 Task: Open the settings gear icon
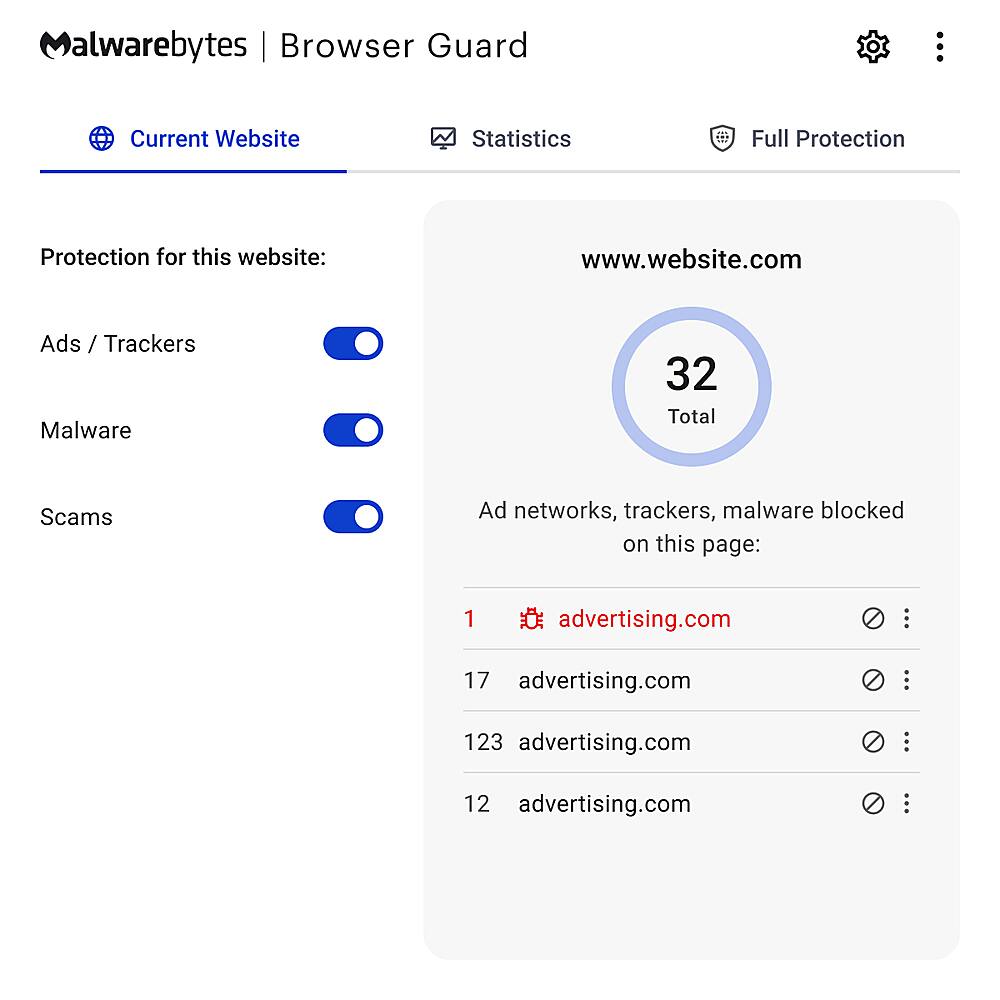click(x=872, y=45)
